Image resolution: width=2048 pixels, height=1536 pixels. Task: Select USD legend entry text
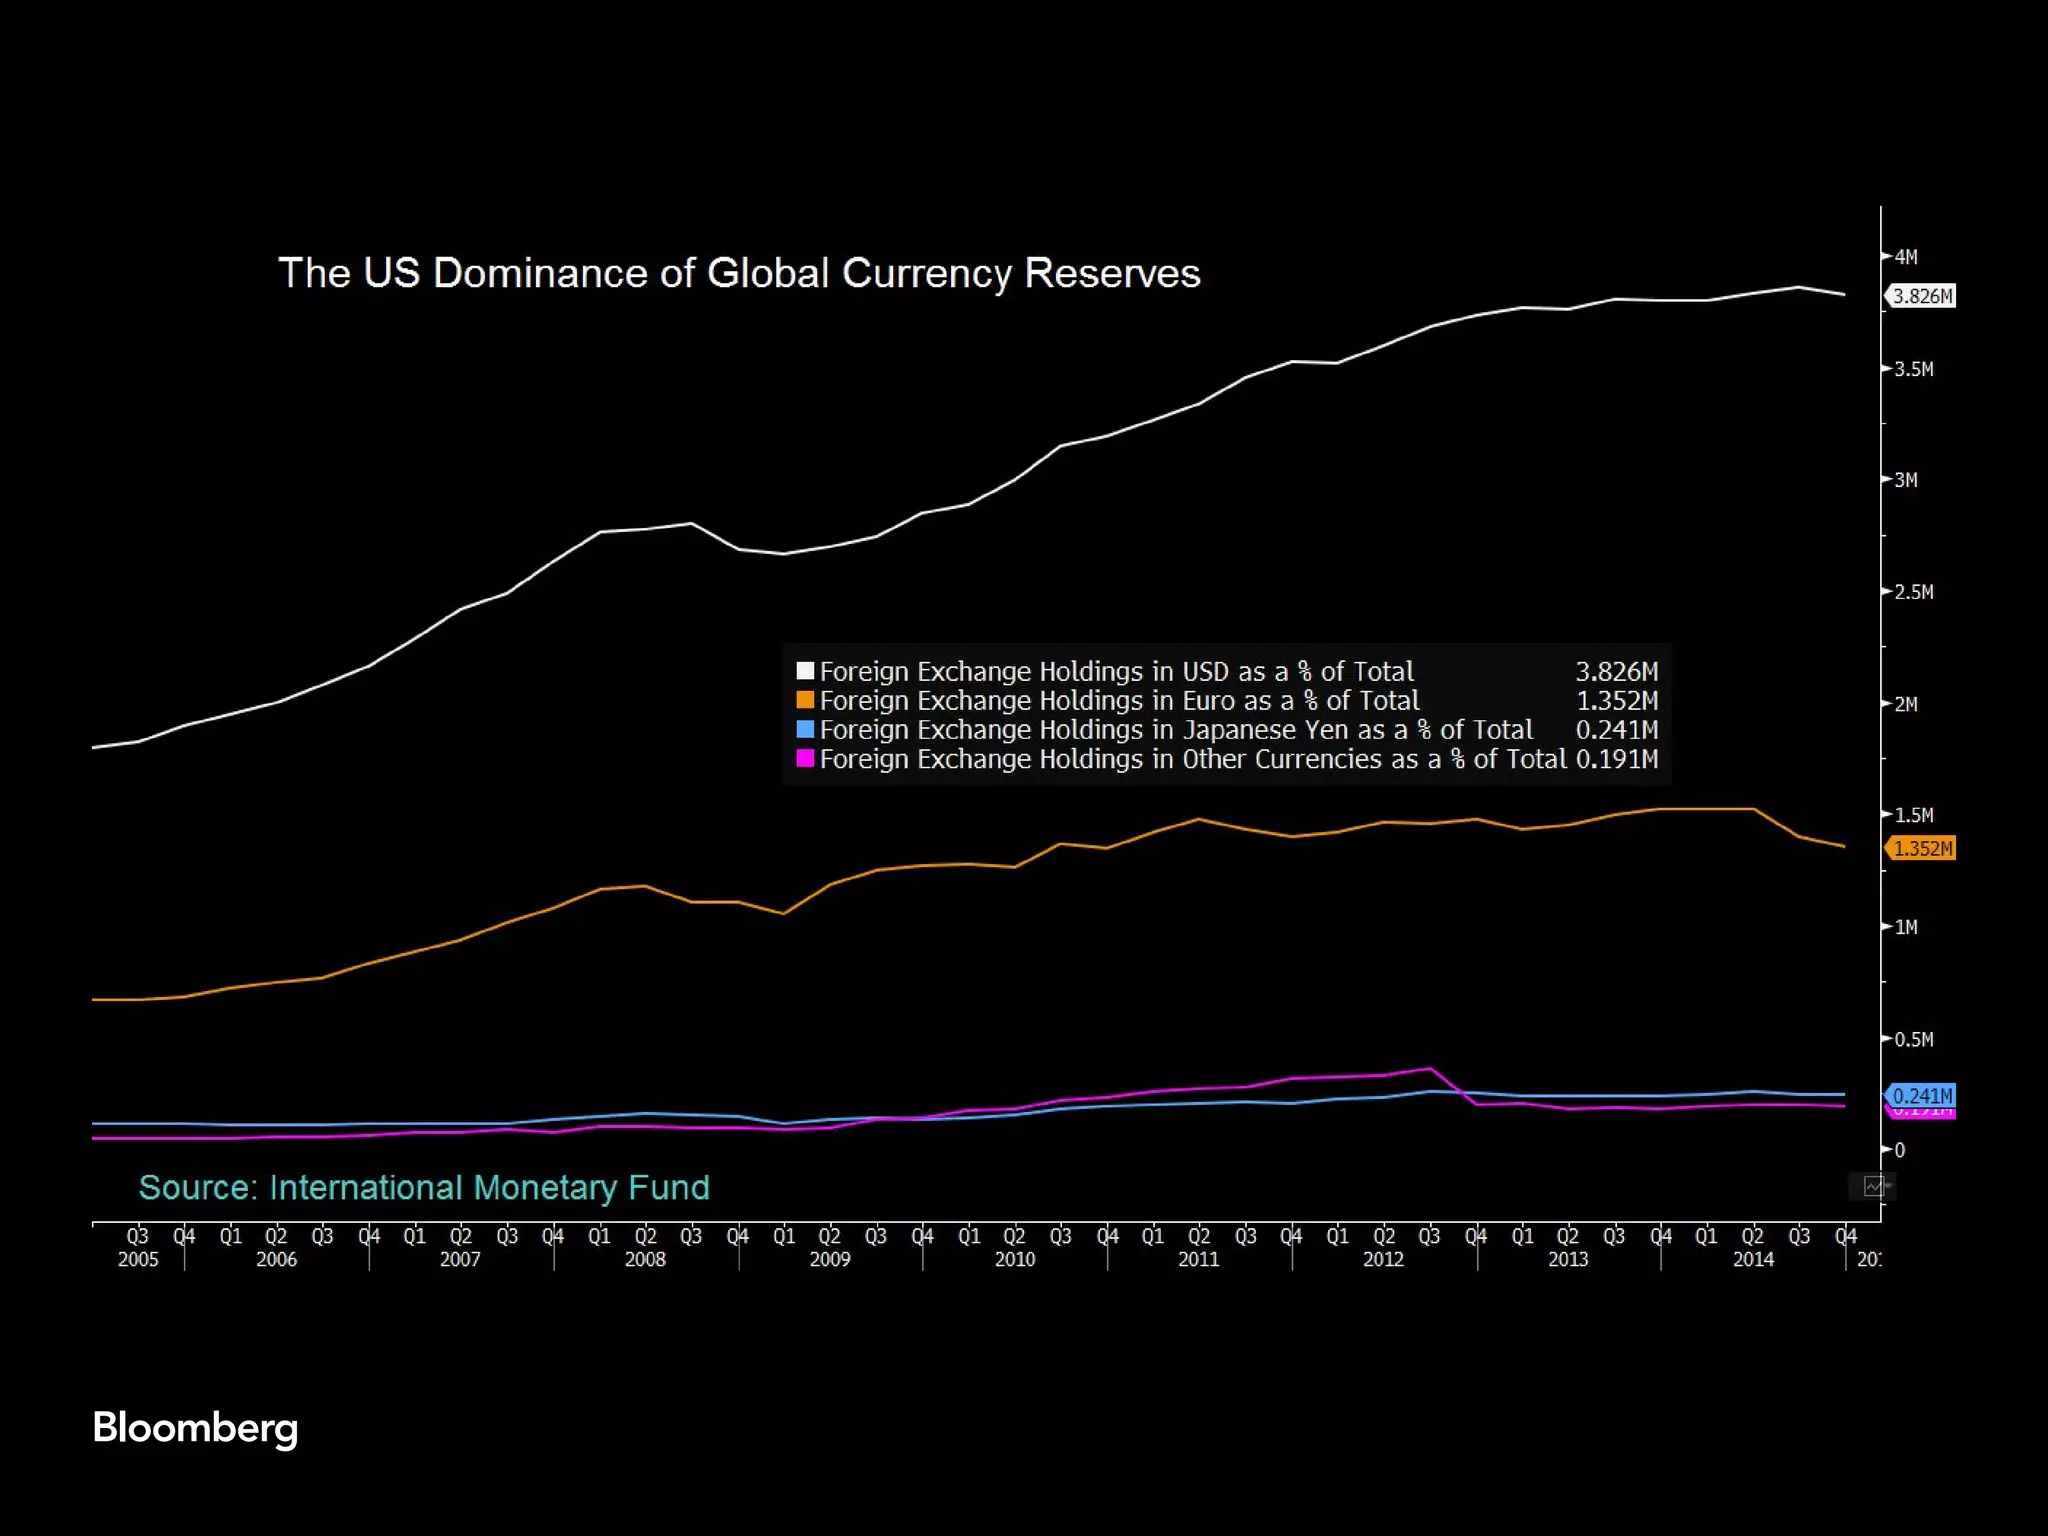click(1117, 671)
